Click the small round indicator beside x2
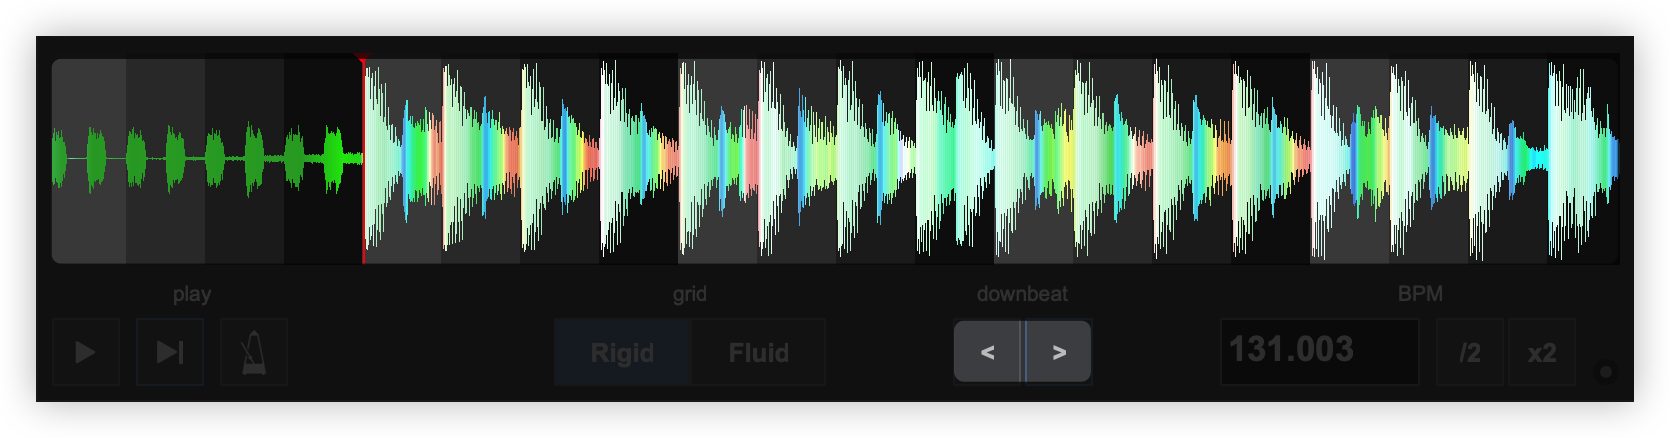Viewport: 1670px width, 438px height. (x=1606, y=372)
